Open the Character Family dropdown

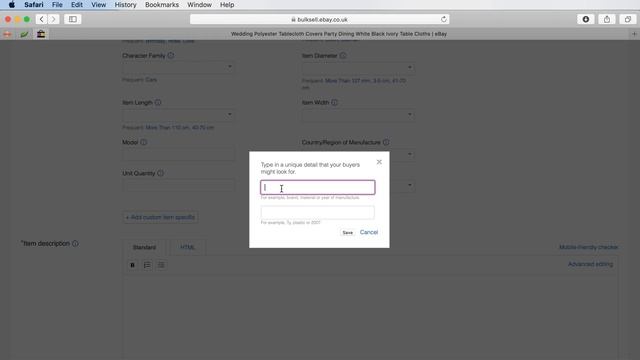pos(178,67)
